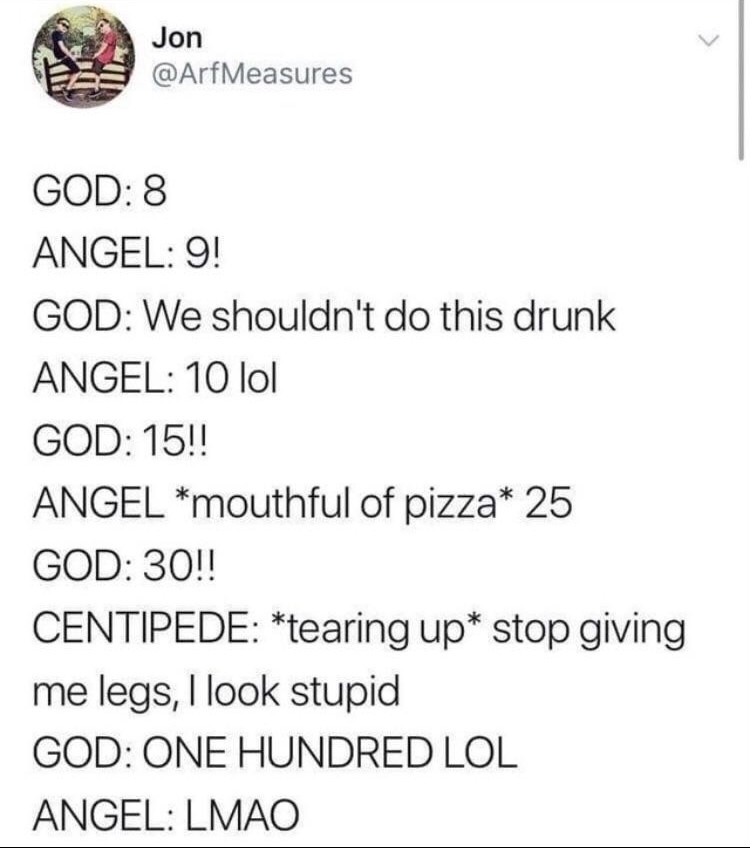Click the line "ANGEL: 10 lol"
Image resolution: width=750 pixels, height=848 pixels.
155,379
